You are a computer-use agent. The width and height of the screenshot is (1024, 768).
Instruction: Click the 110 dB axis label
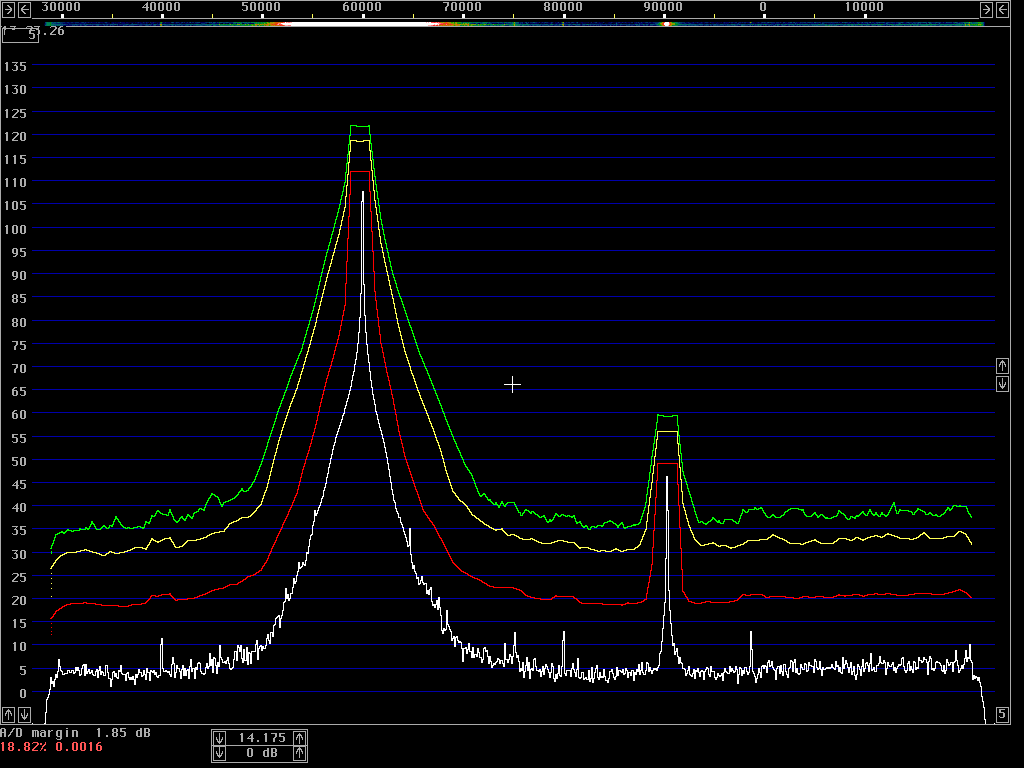(x=15, y=183)
